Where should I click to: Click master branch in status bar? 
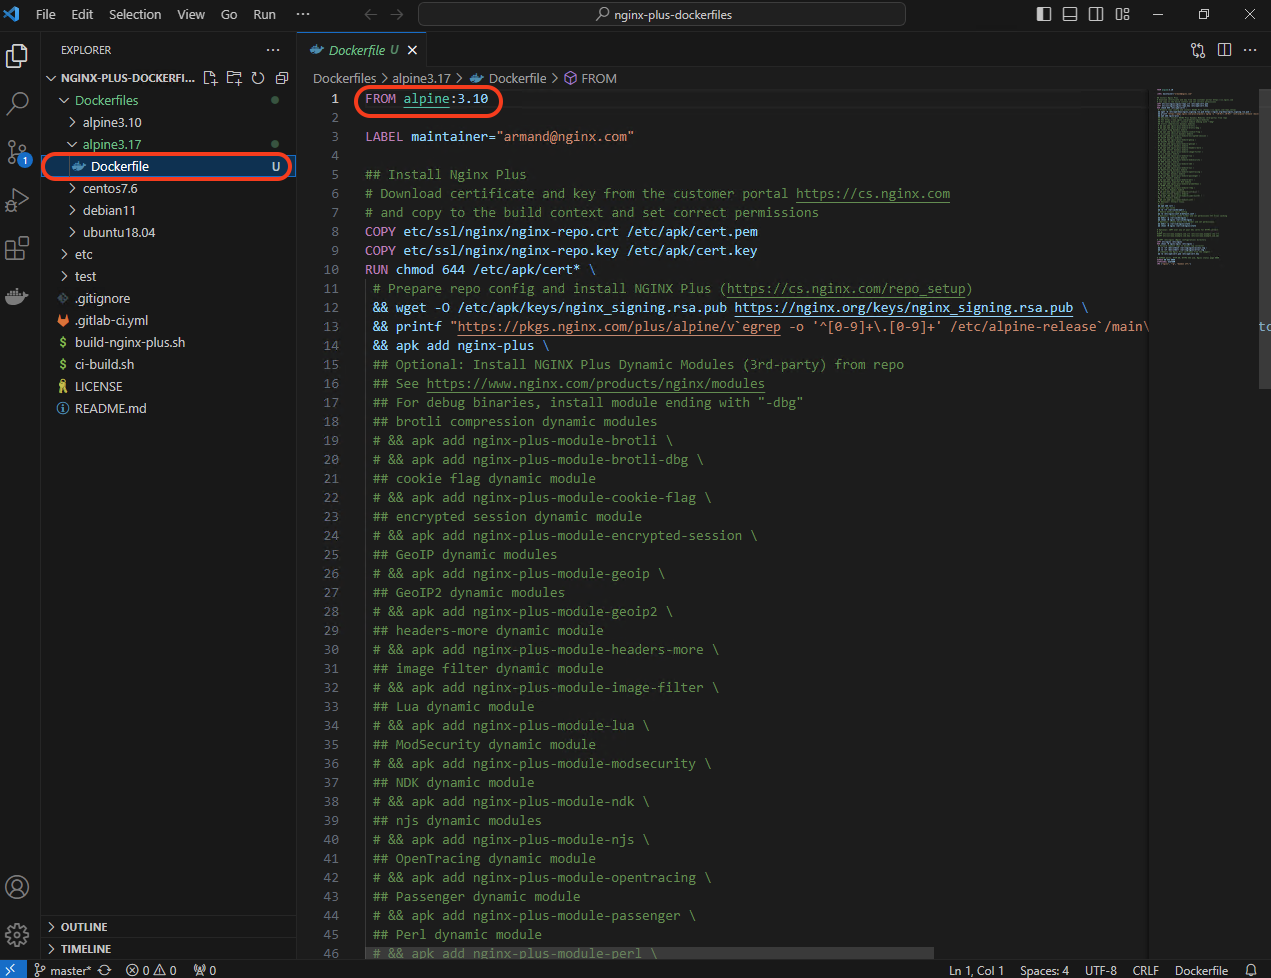click(63, 970)
